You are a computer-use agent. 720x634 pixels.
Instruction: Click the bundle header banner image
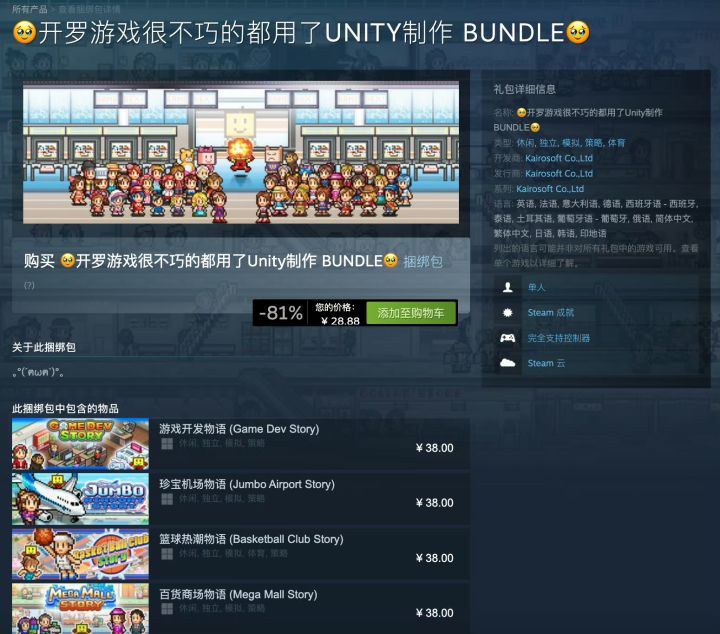pos(241,152)
